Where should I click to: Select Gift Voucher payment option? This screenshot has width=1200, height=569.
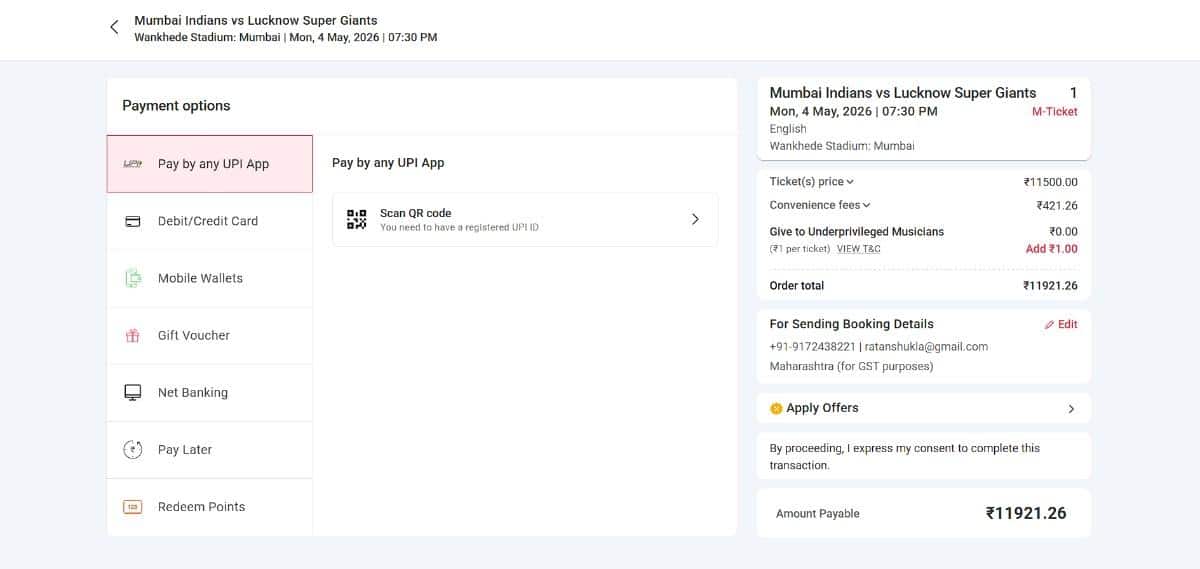(x=210, y=335)
